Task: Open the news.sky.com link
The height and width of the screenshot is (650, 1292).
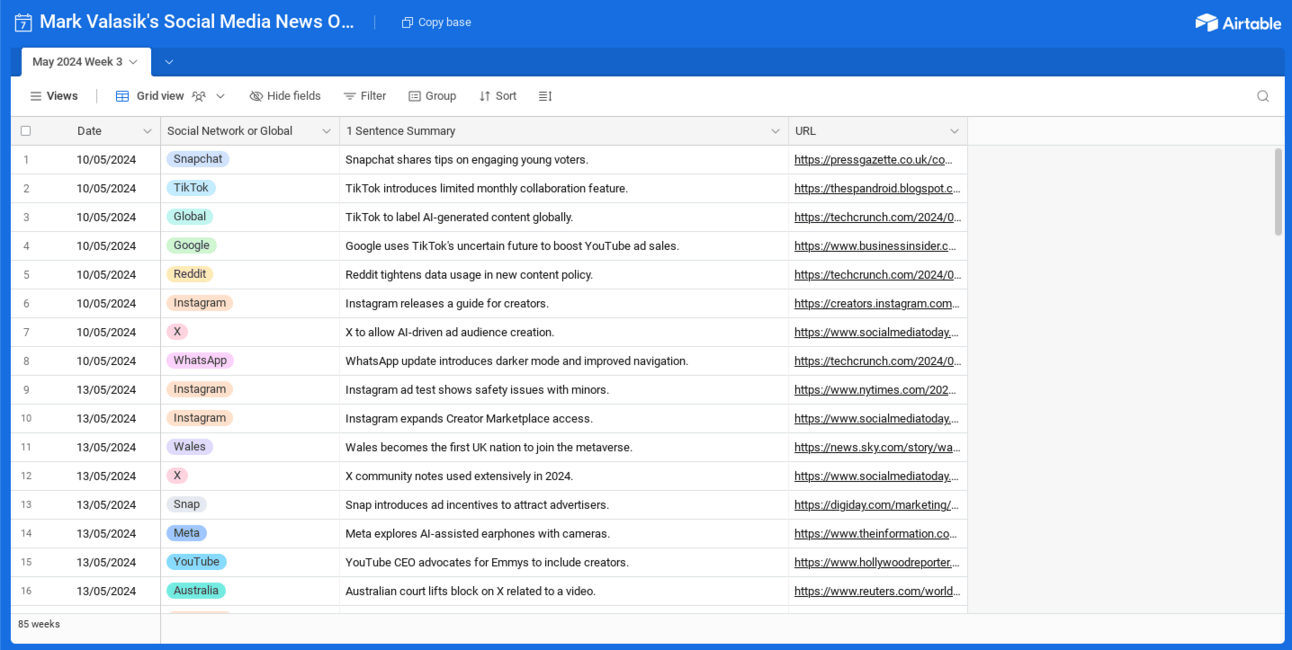Action: pos(877,447)
